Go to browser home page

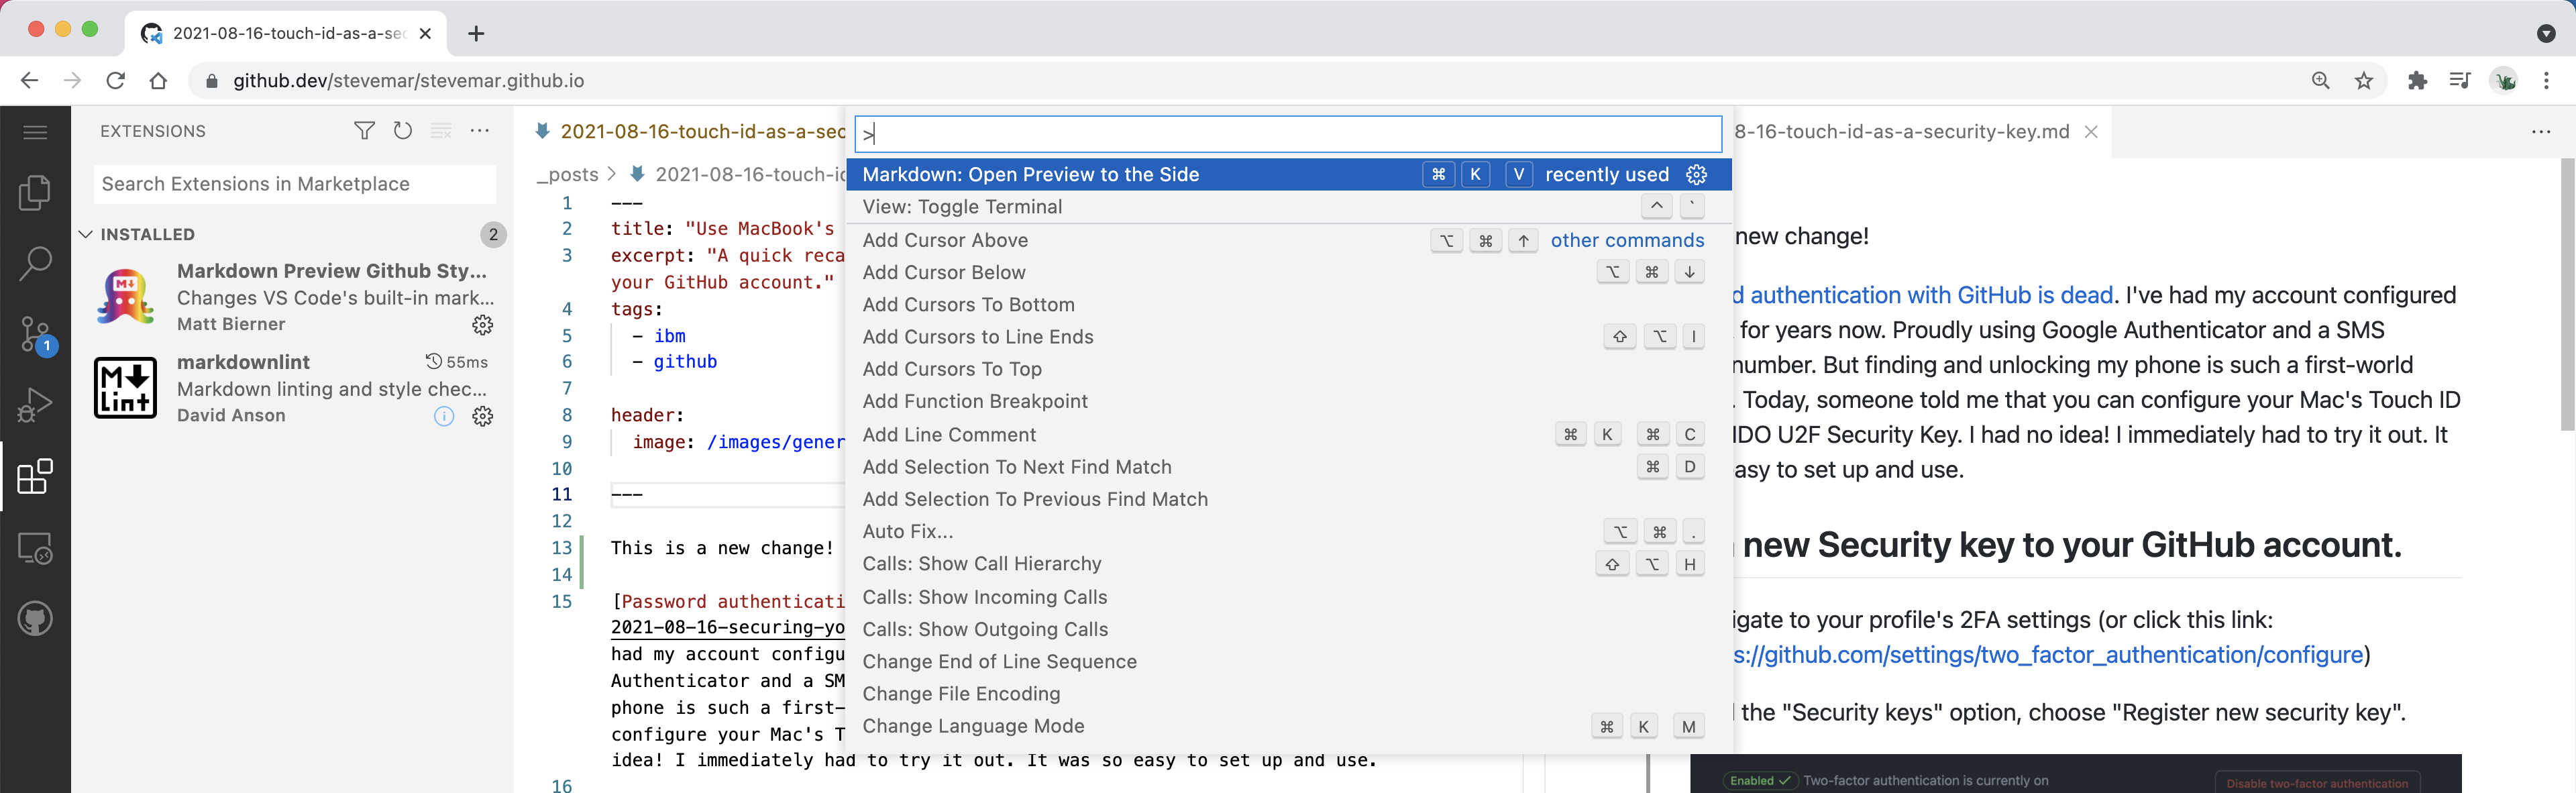(x=158, y=81)
